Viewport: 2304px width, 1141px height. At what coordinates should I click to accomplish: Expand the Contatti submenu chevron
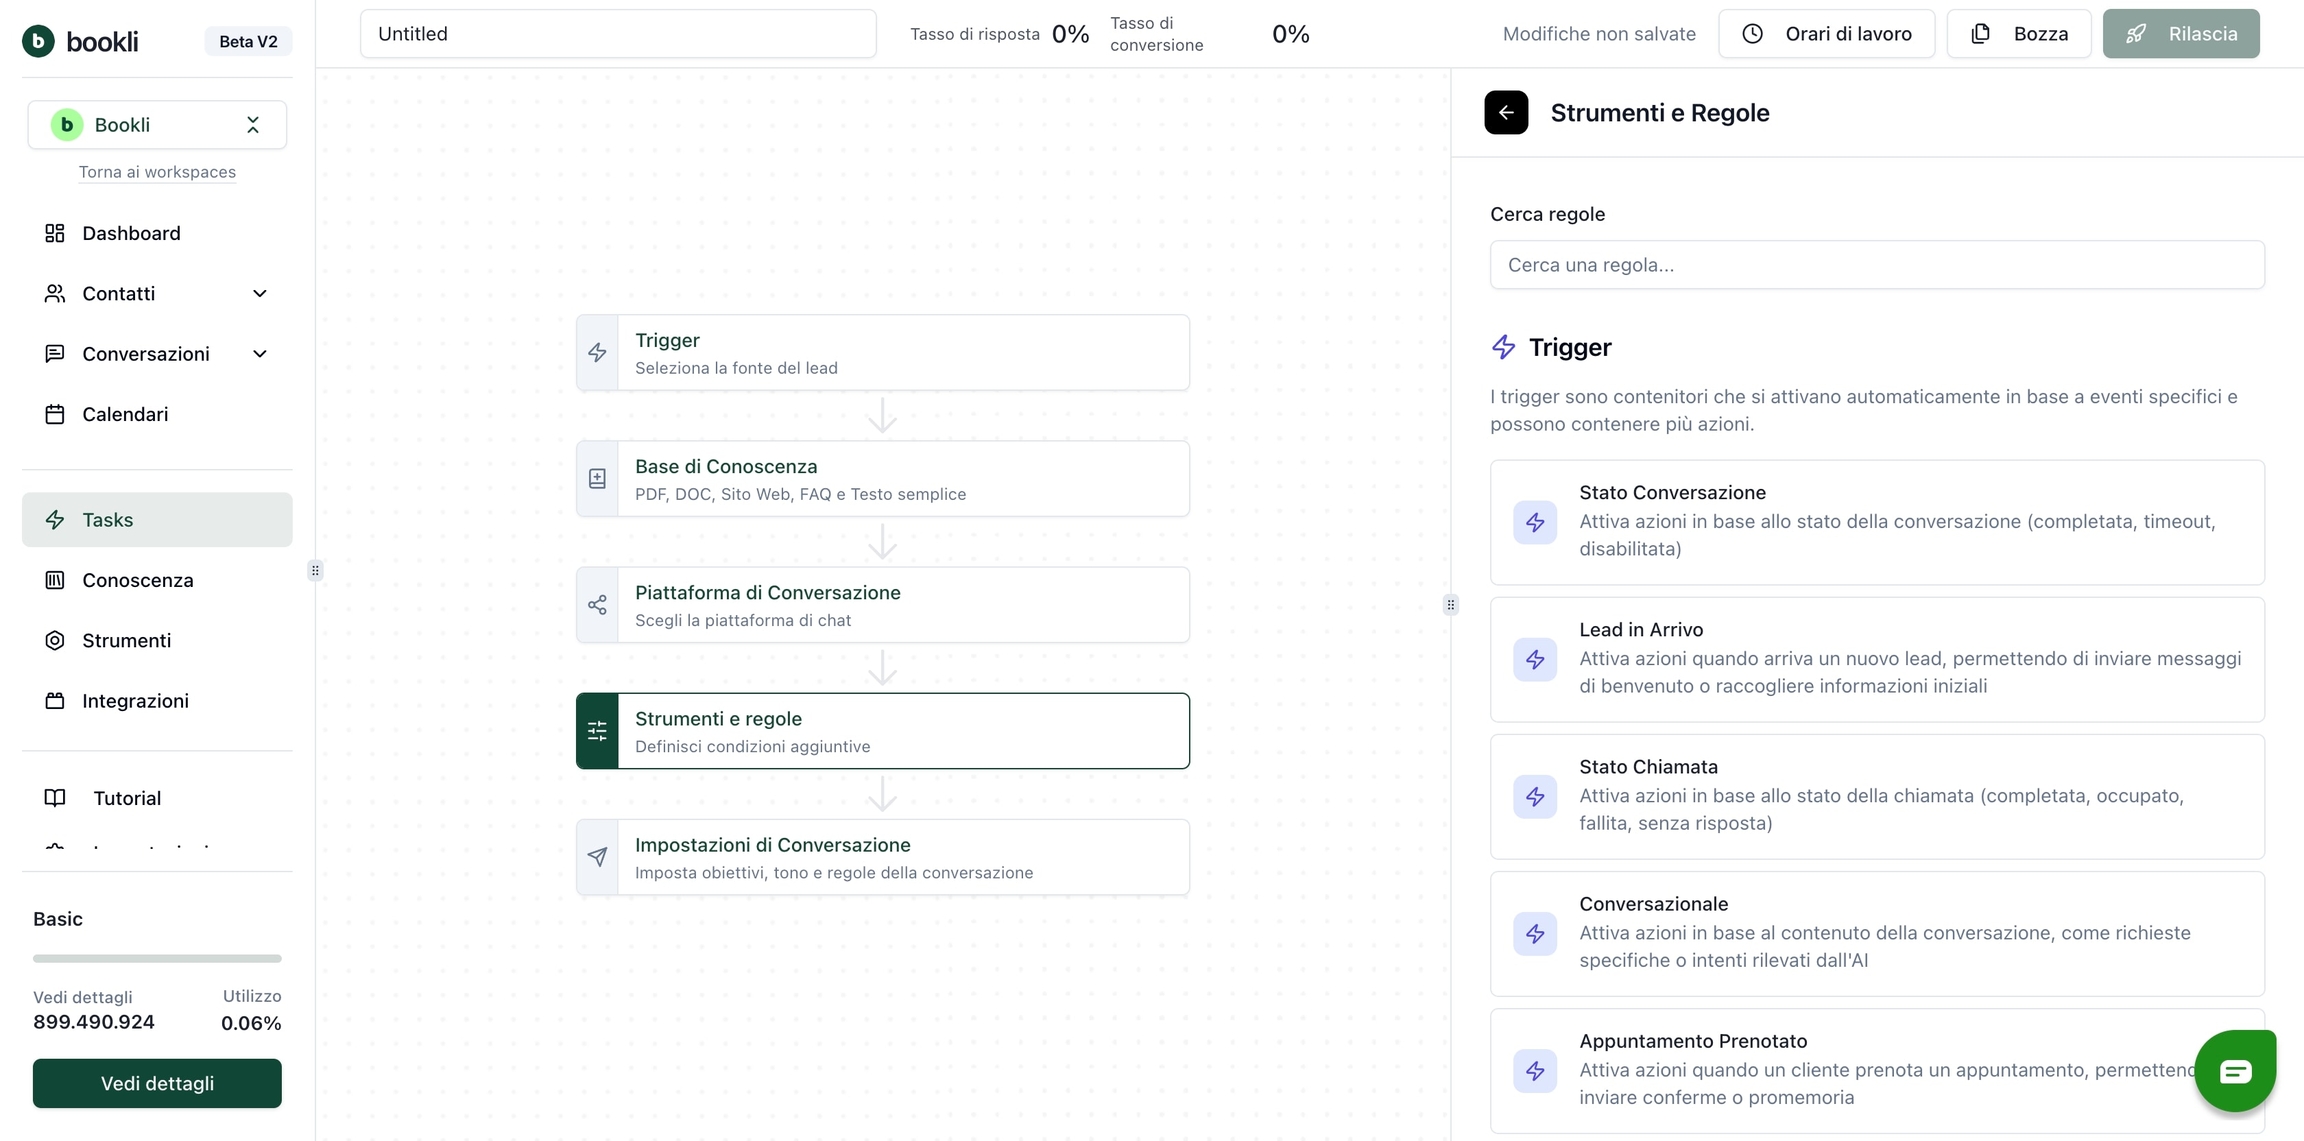(260, 294)
